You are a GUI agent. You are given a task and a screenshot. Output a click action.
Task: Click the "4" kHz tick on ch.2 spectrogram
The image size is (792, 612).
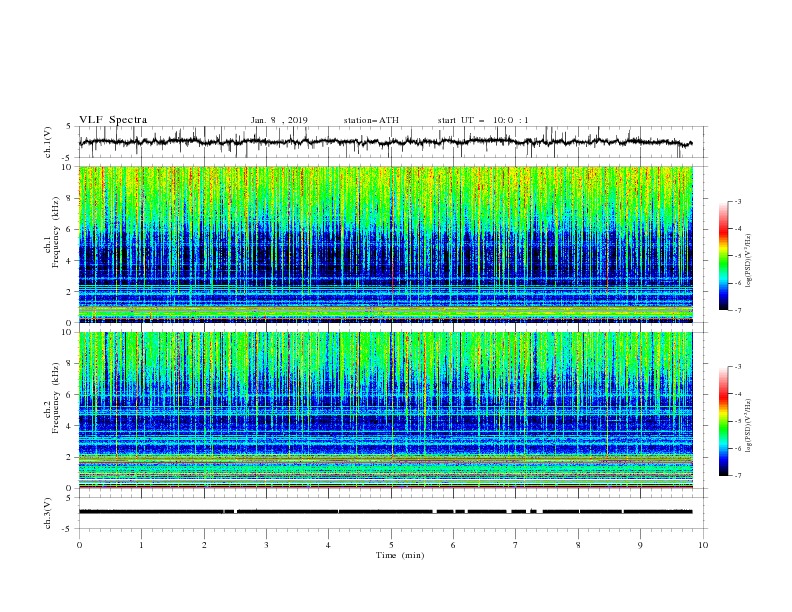point(70,426)
